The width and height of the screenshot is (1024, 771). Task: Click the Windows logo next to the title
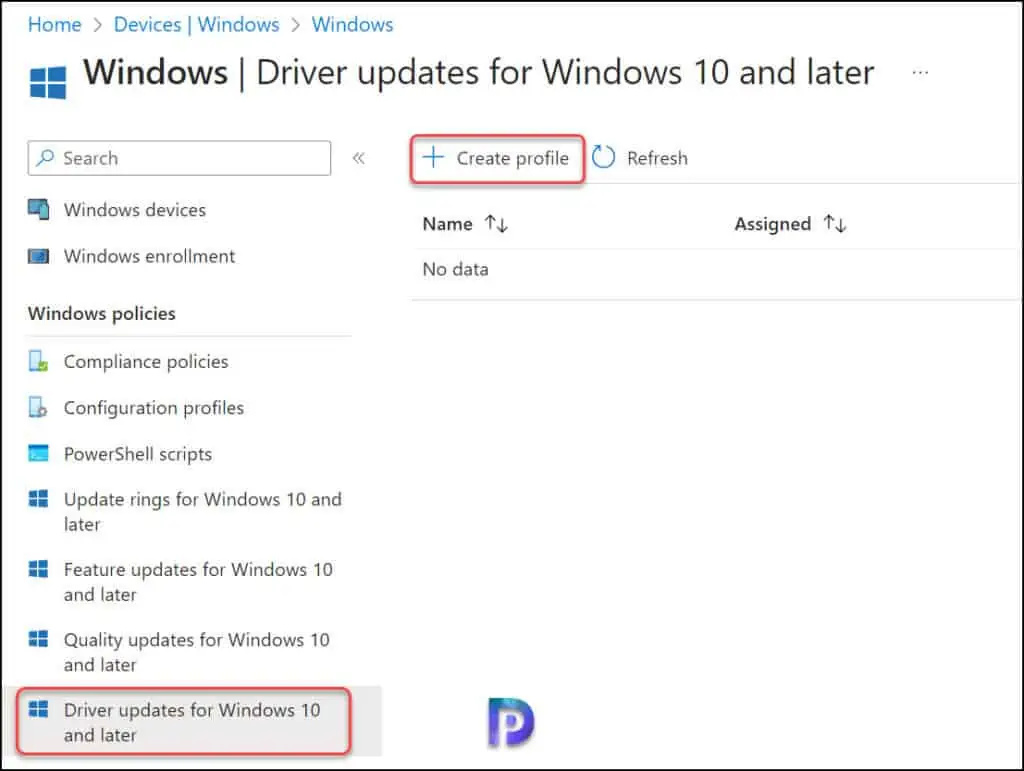point(48,82)
